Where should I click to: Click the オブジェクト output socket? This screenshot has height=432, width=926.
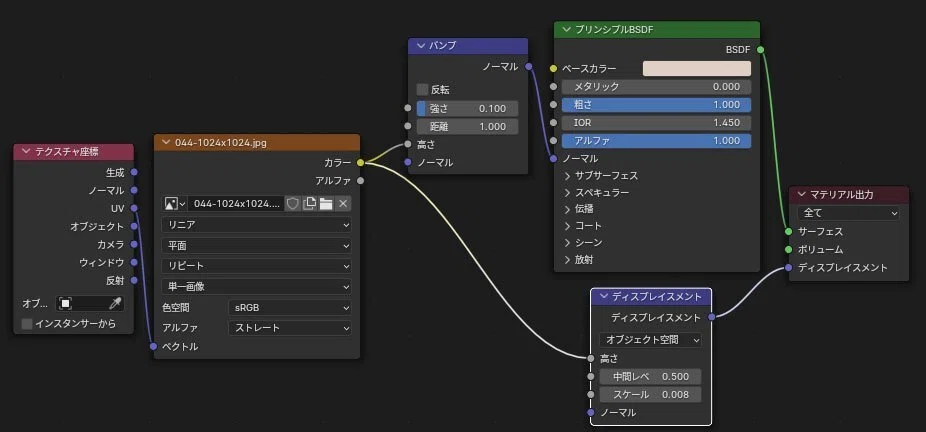coord(134,227)
